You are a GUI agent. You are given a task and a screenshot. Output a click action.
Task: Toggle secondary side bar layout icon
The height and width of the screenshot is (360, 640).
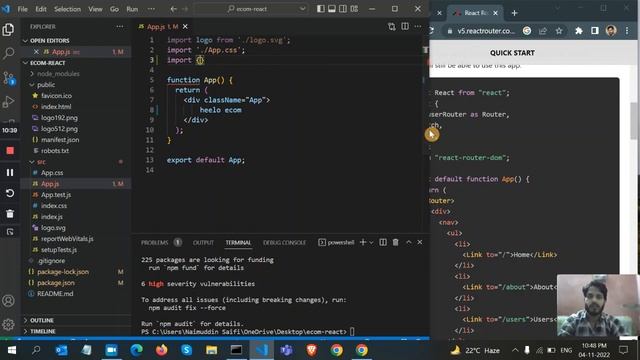coord(343,9)
